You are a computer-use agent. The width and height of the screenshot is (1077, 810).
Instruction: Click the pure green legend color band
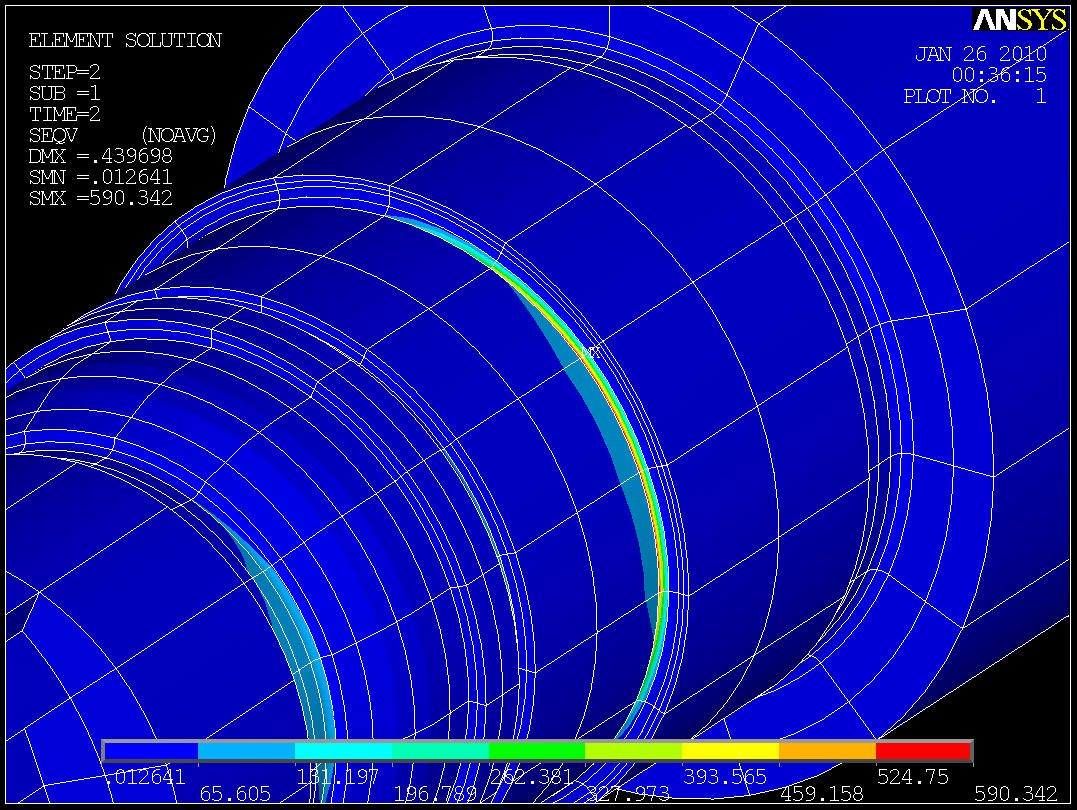click(x=536, y=751)
